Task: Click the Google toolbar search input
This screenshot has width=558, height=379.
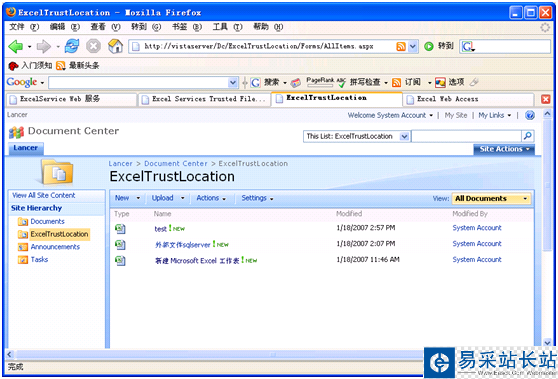Action: click(139, 83)
